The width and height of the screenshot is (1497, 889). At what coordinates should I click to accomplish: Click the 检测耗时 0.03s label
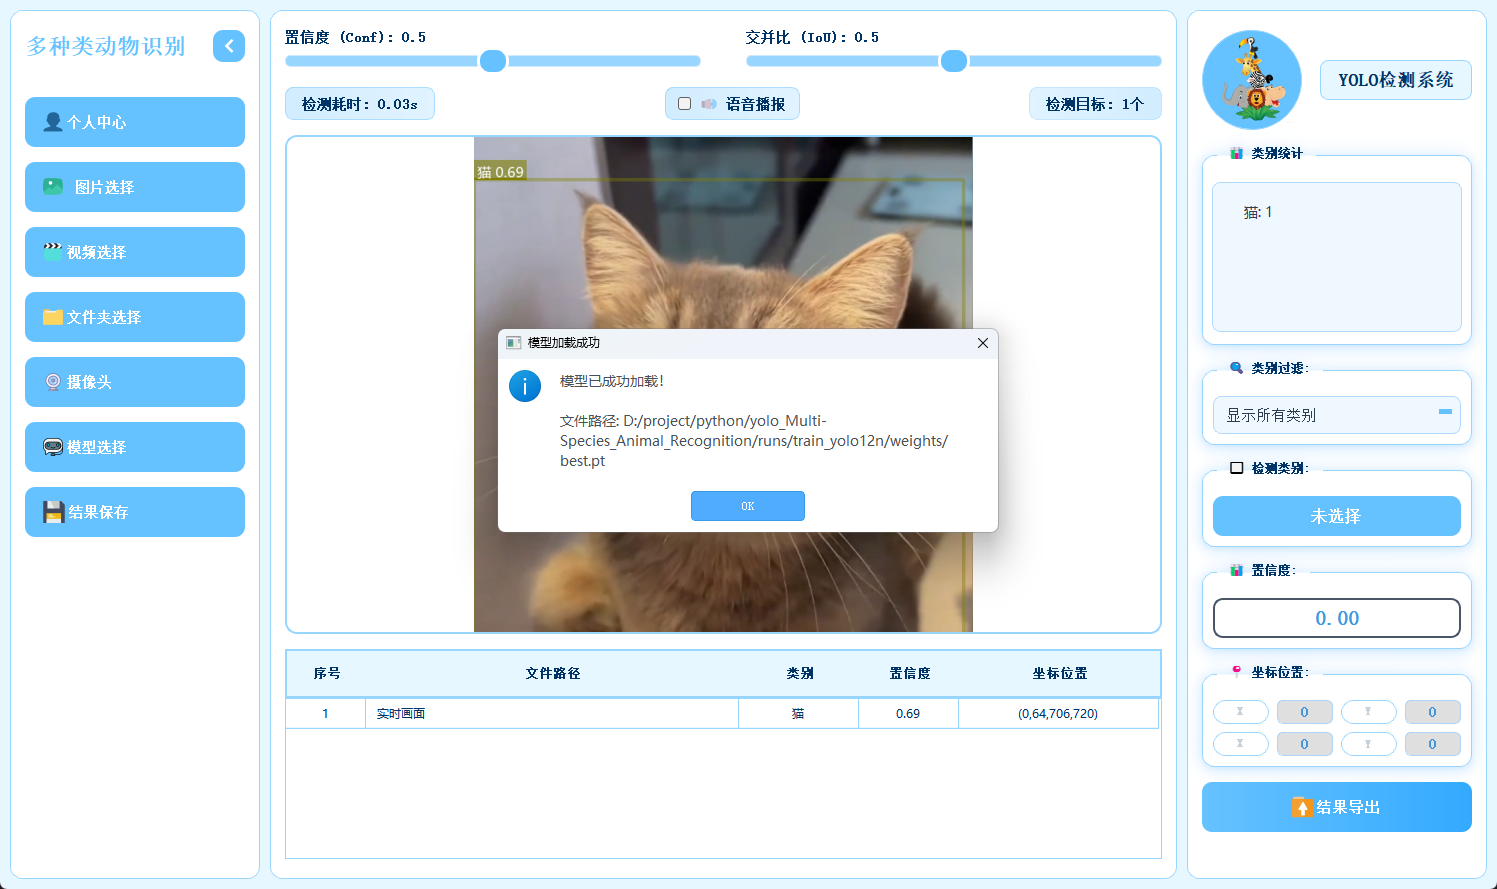pos(360,104)
